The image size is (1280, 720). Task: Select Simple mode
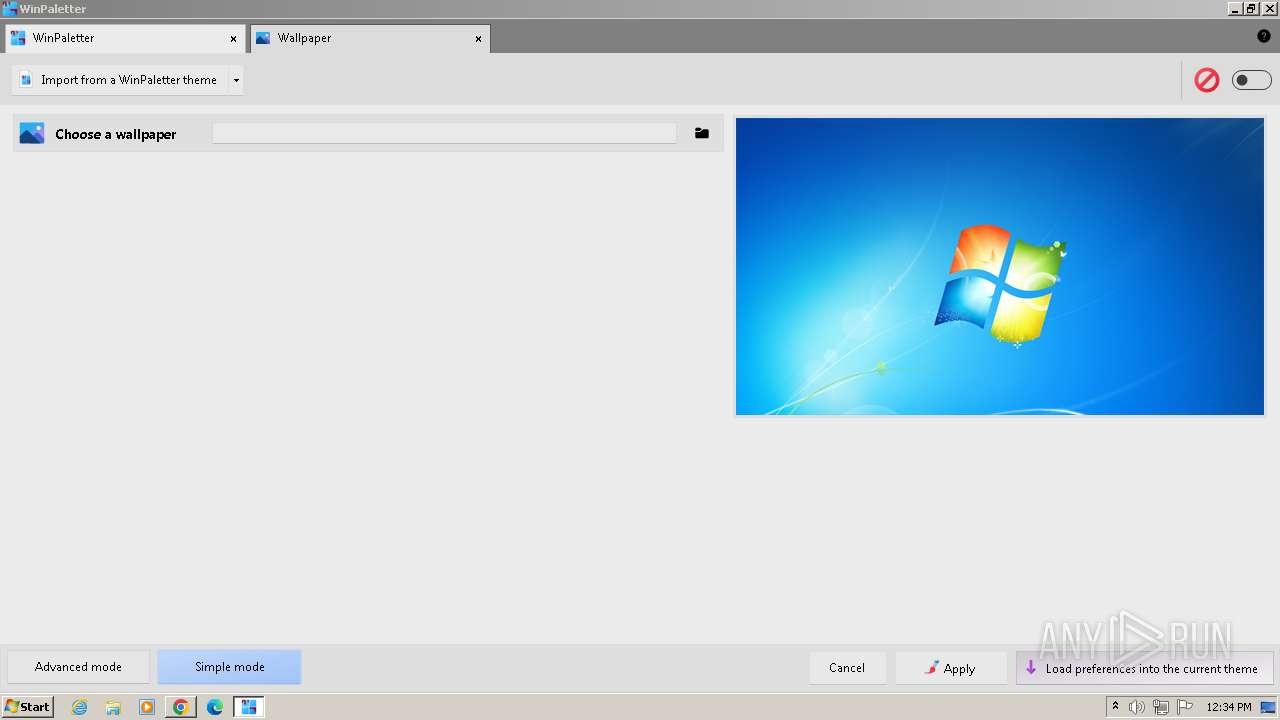229,667
